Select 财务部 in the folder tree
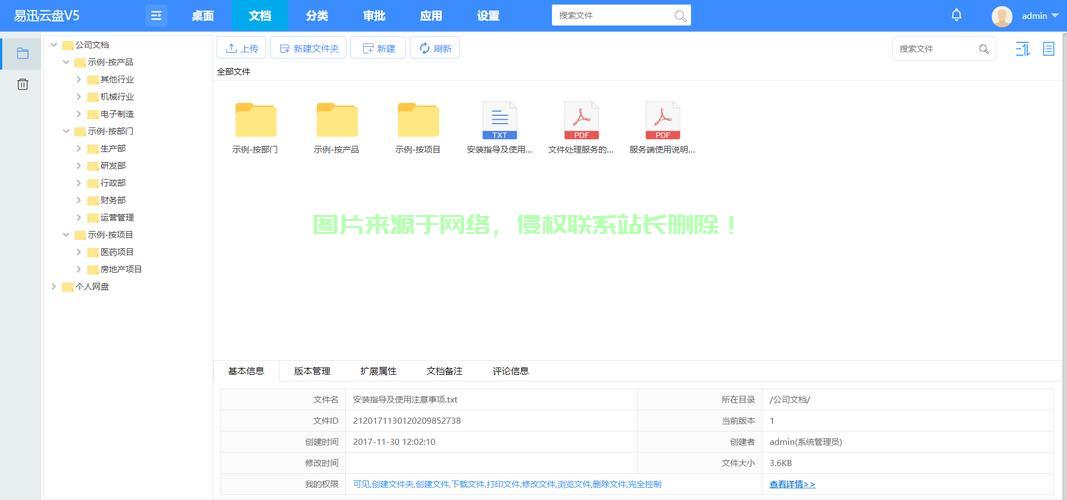Image resolution: width=1067 pixels, height=500 pixels. coord(113,200)
